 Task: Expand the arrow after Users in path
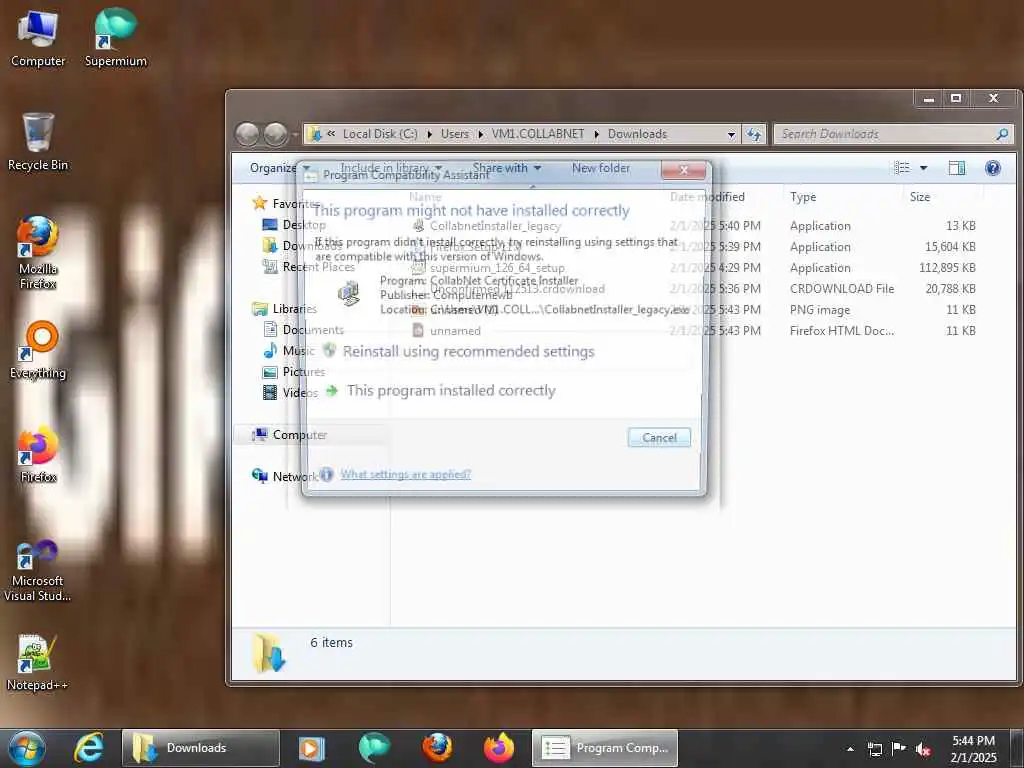481,135
